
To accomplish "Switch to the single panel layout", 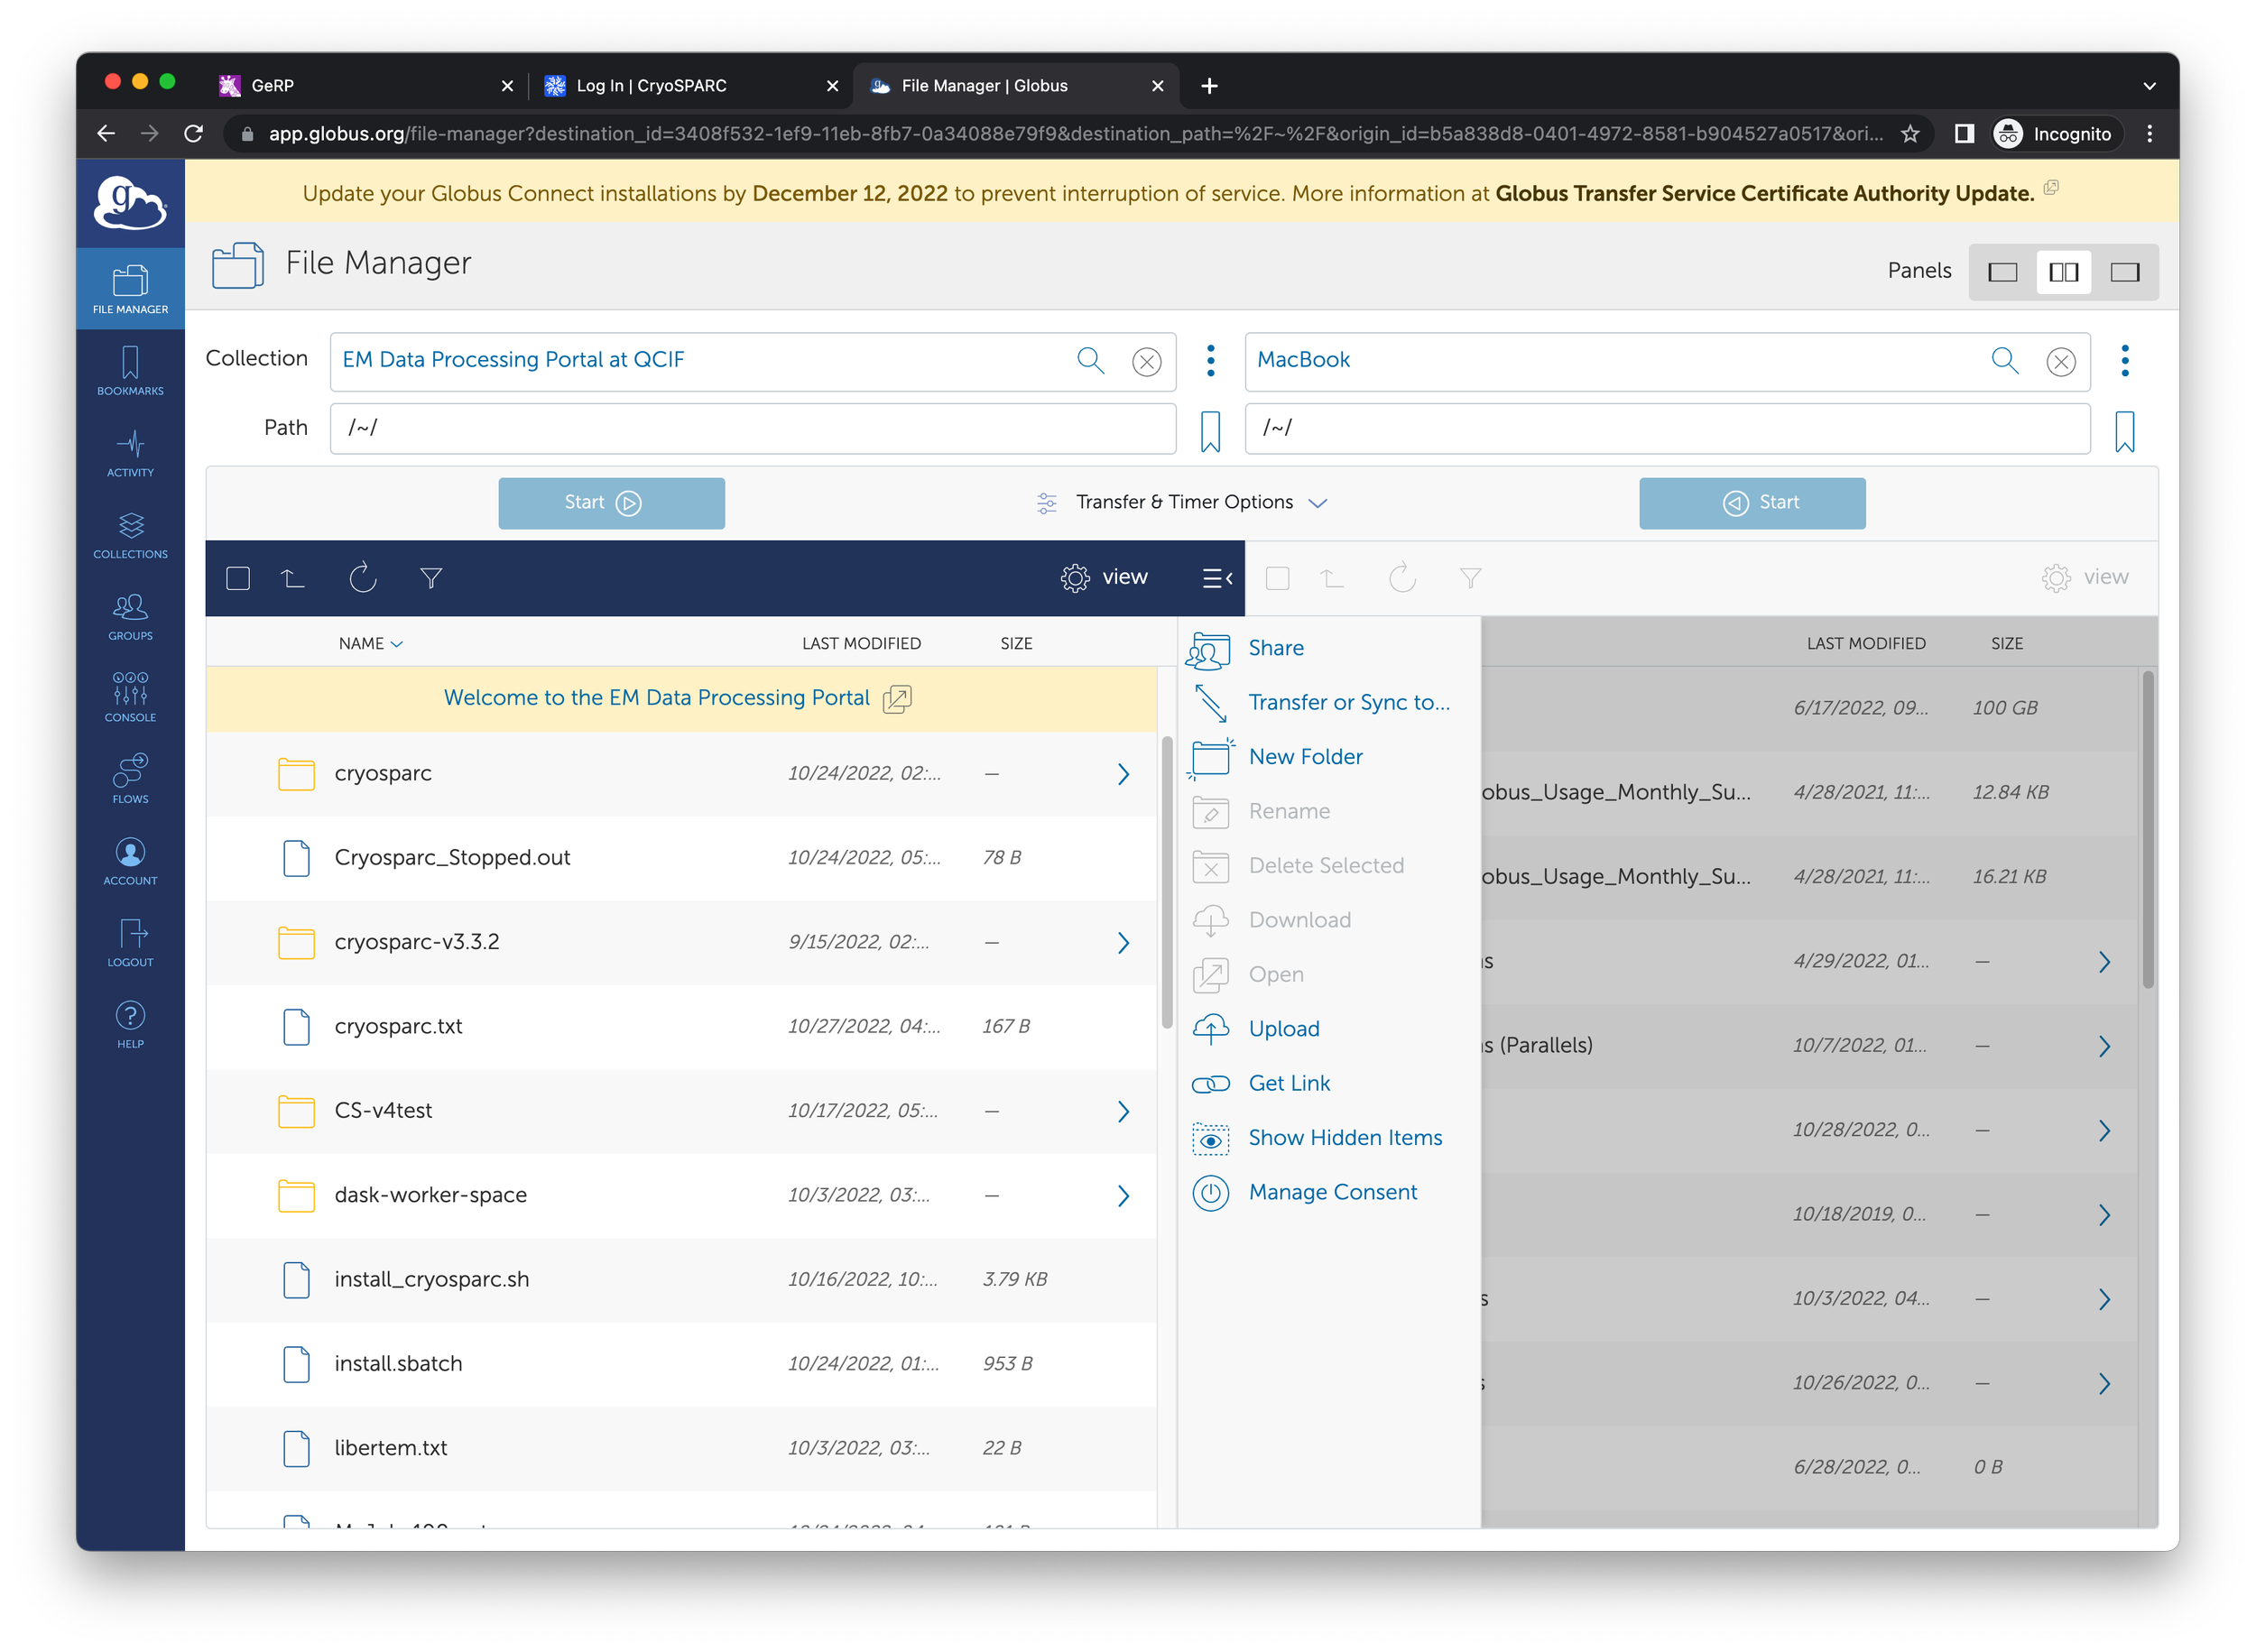I will (2002, 272).
